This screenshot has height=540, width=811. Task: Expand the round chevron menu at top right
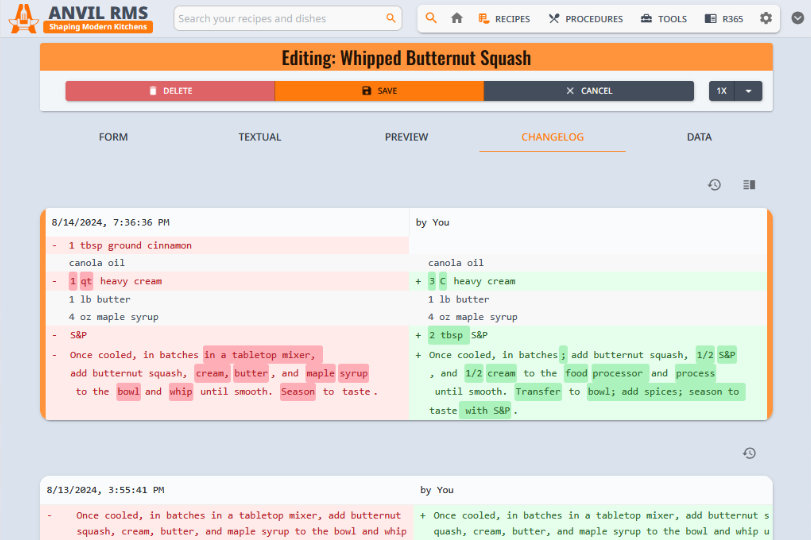click(797, 18)
